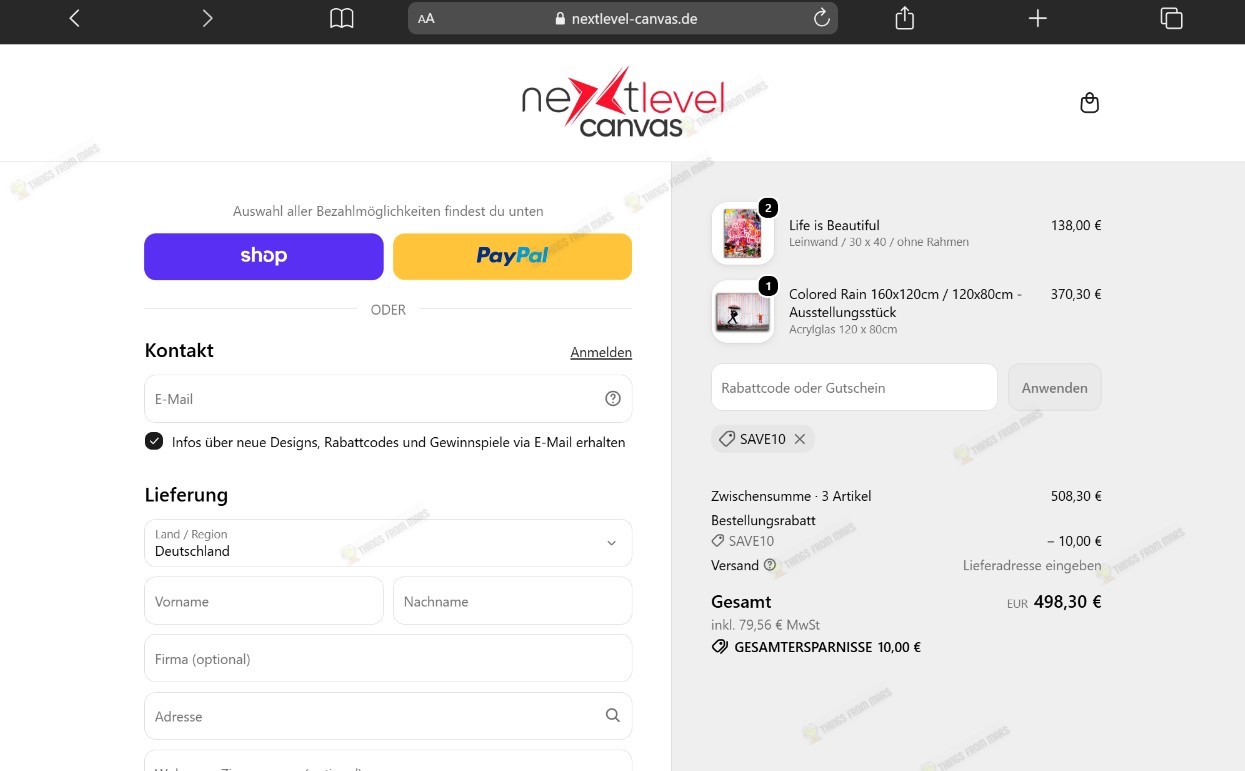Click the 'GESAMTERSPARNISSE 10,00 €' text
Screen dimensions: 1245x771
(x=827, y=647)
